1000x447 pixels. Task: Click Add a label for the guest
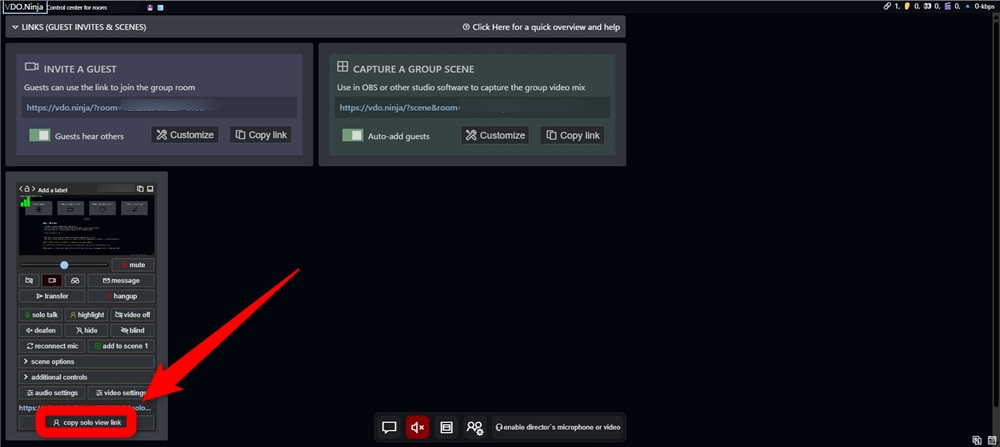coord(52,190)
